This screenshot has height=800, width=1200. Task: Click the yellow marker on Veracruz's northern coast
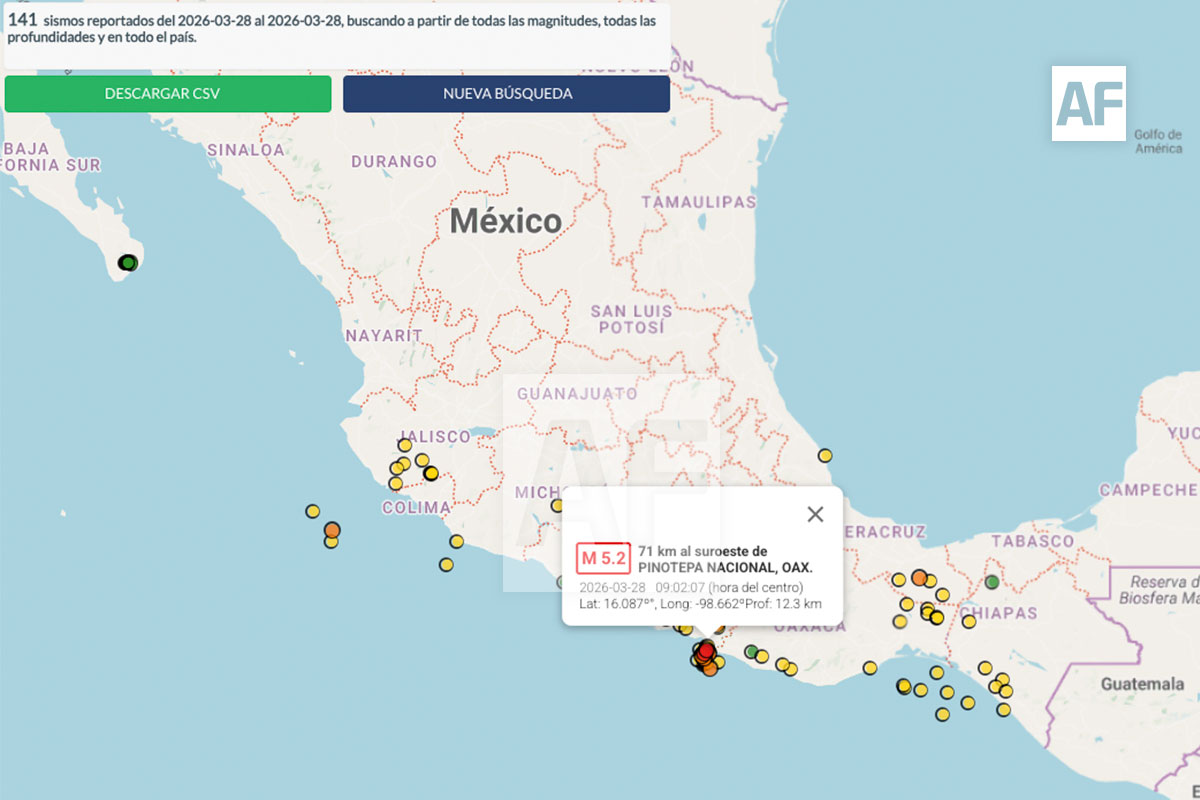coord(825,455)
